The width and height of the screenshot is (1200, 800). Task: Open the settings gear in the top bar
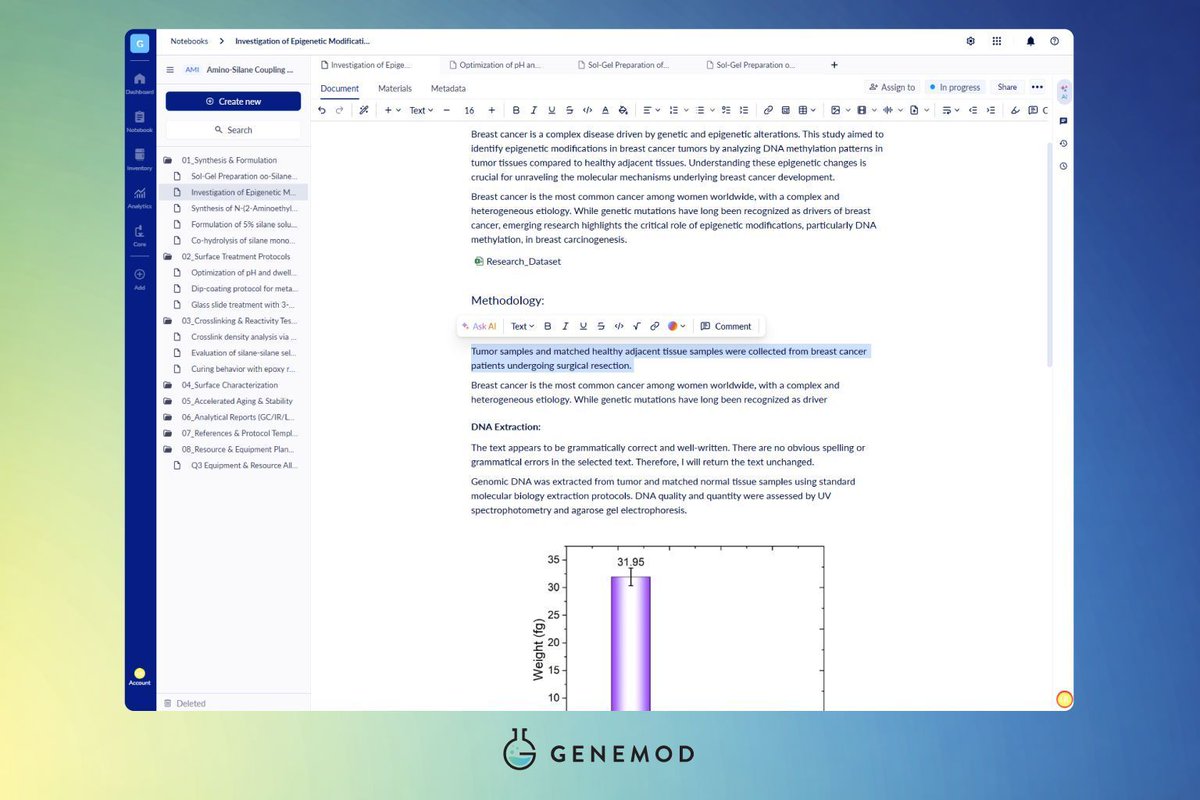(x=970, y=41)
